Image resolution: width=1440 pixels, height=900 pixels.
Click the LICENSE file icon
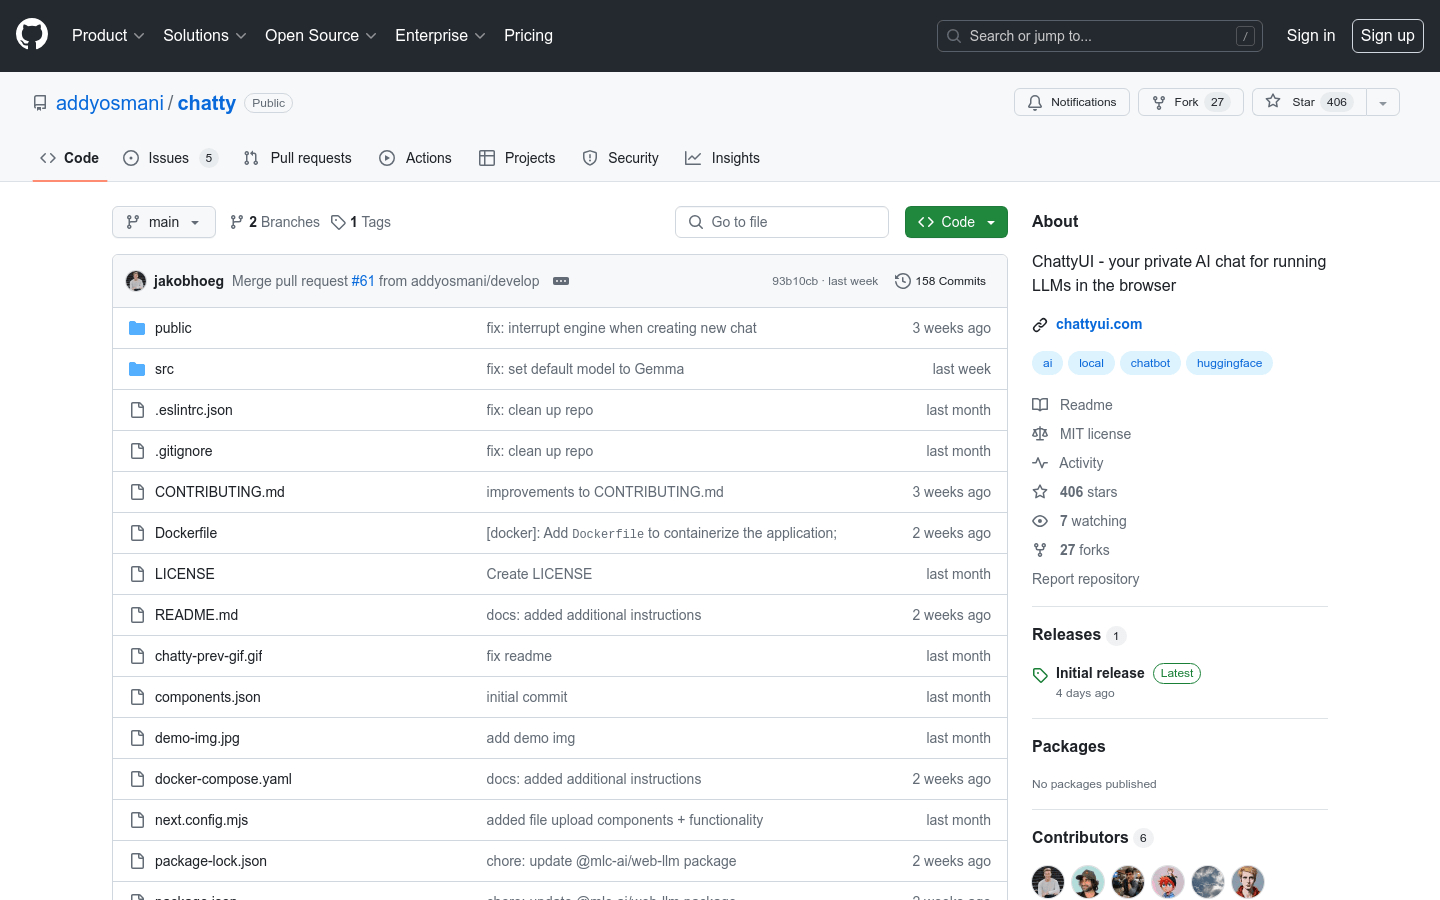137,574
